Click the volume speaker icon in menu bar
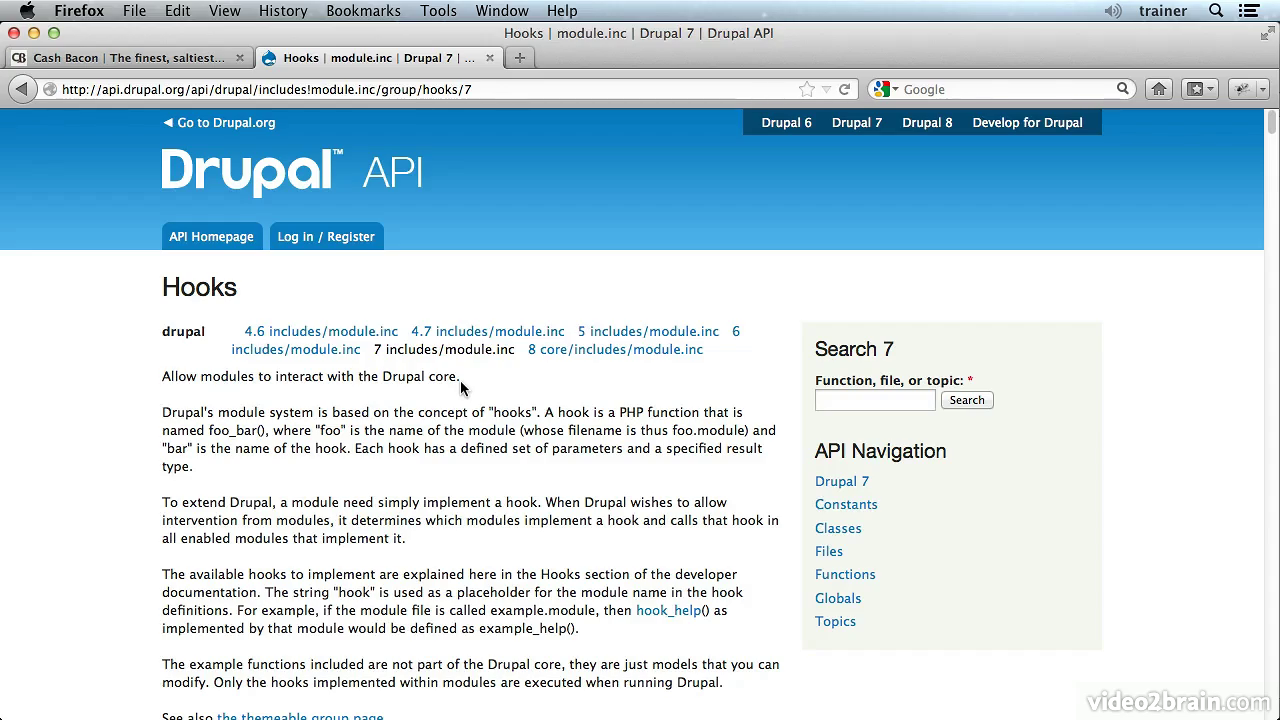The width and height of the screenshot is (1280, 720). pos(1113,11)
